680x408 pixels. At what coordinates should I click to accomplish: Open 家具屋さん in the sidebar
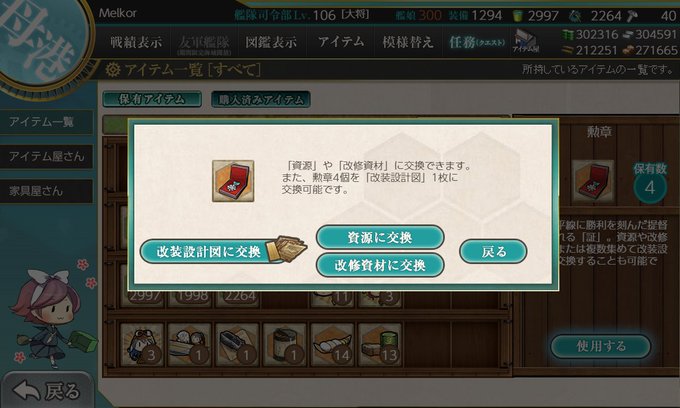pyautogui.click(x=46, y=191)
